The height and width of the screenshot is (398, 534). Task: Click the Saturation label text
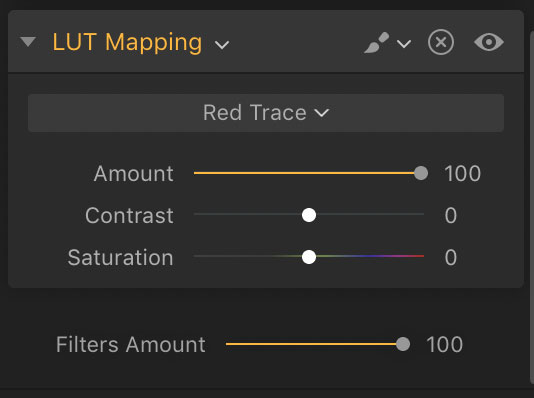(x=121, y=257)
